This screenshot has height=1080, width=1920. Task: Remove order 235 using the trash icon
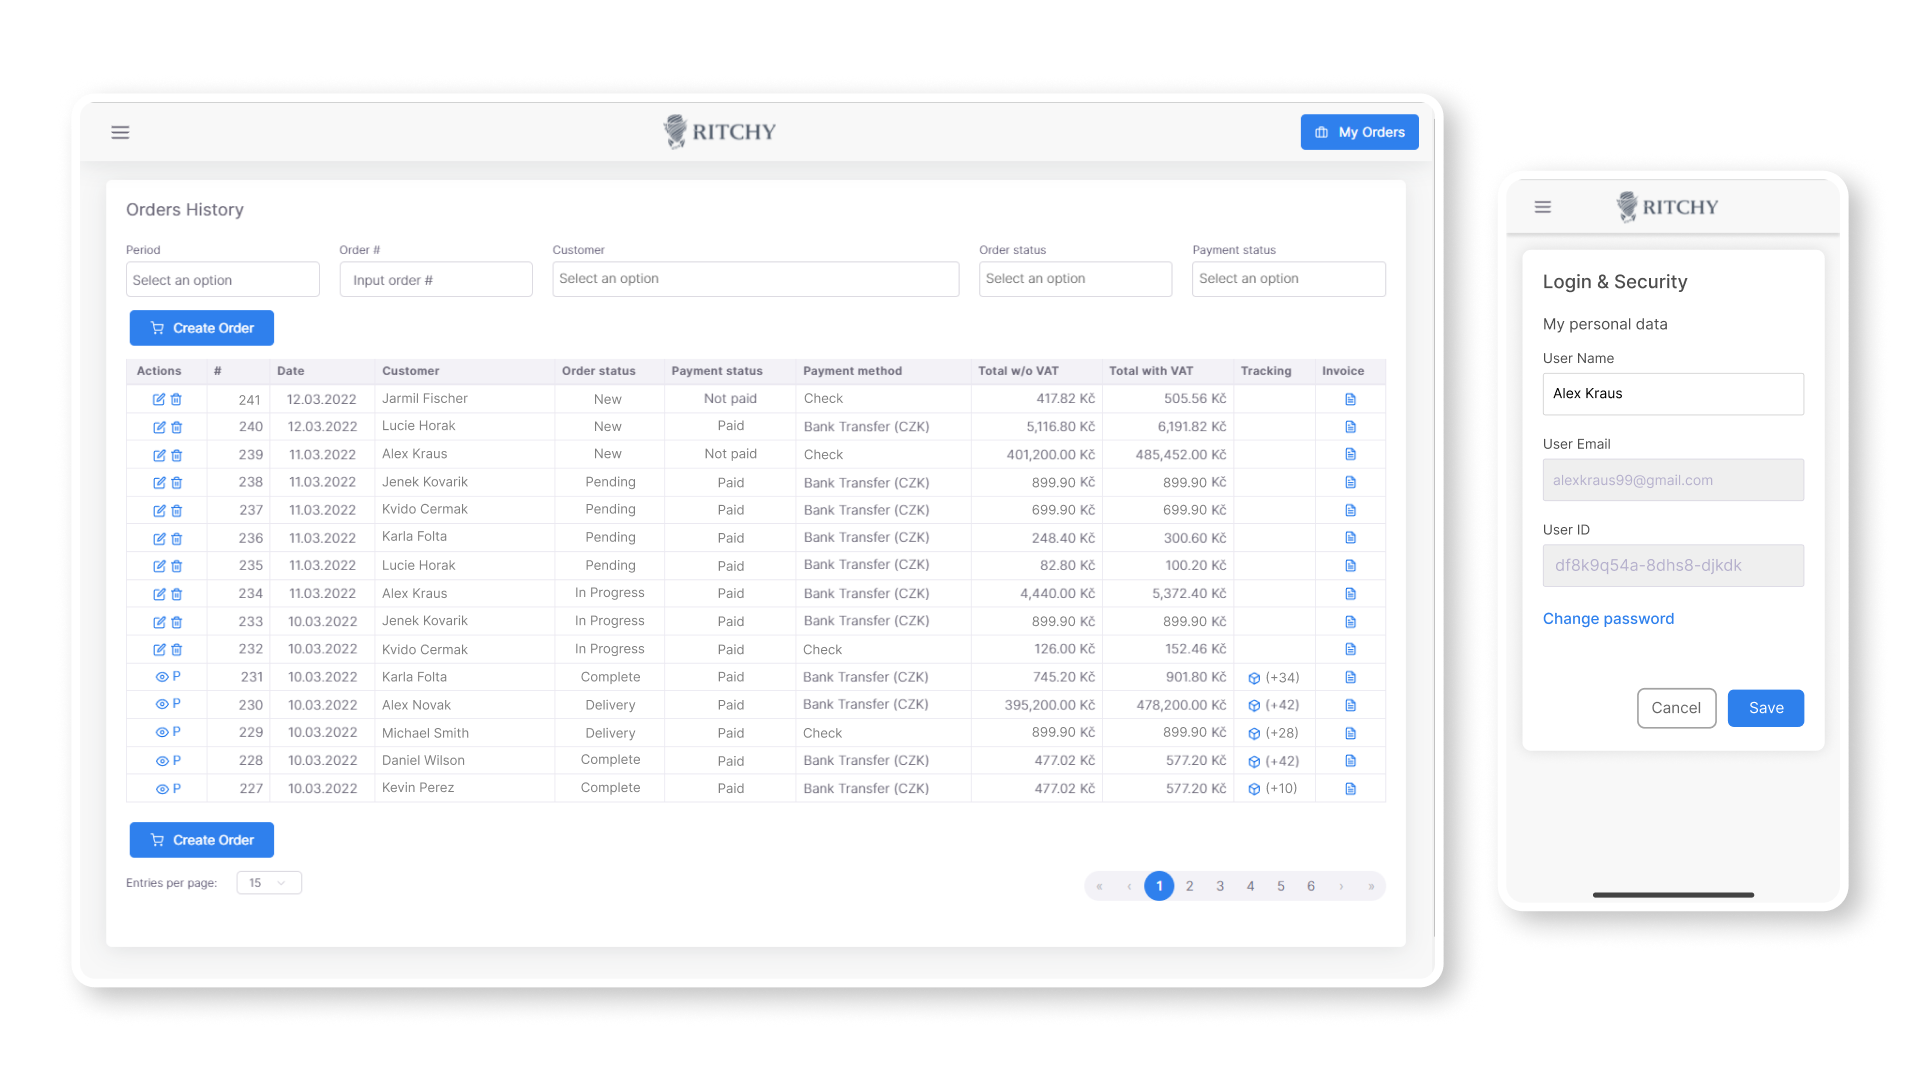[x=176, y=566]
